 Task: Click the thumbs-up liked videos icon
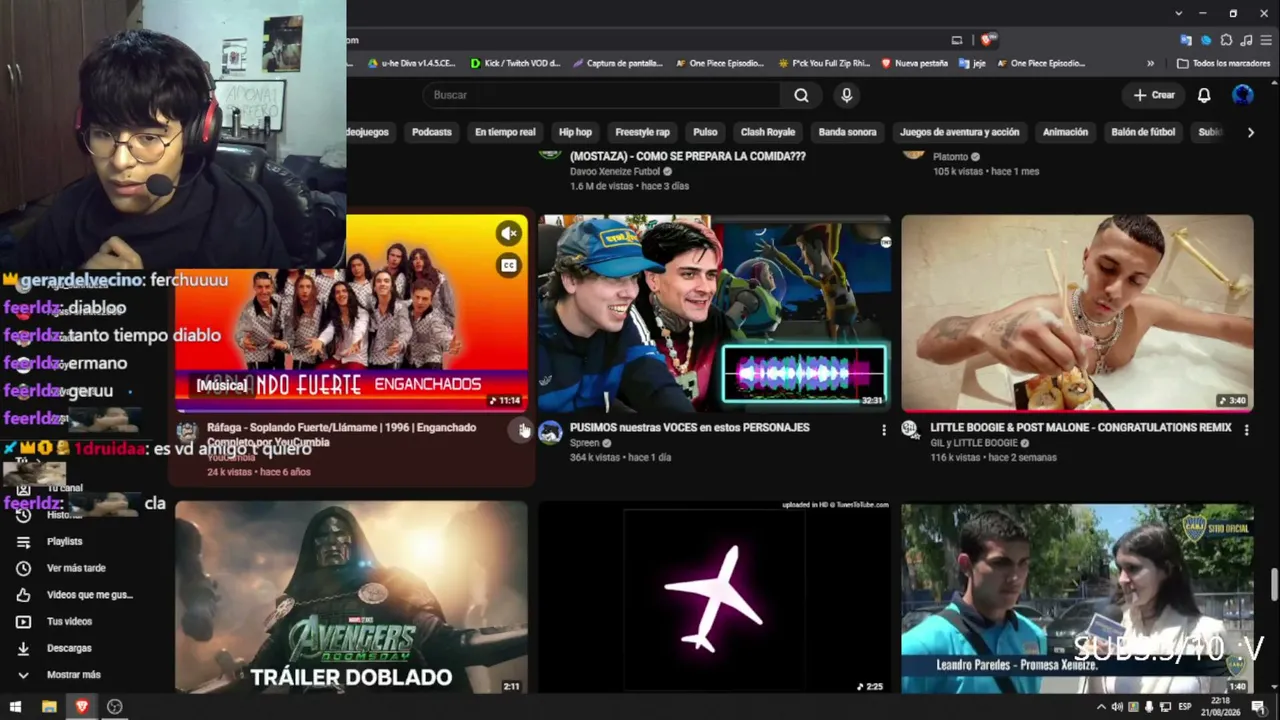click(24, 595)
